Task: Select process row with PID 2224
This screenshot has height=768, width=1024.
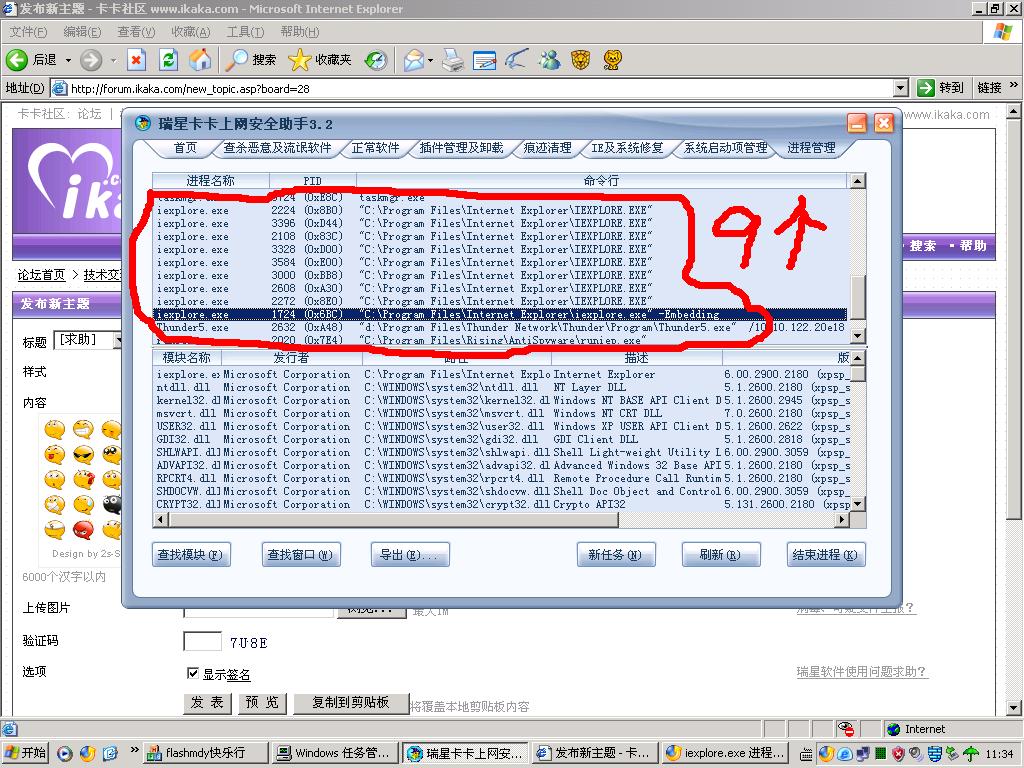Action: coord(502,210)
